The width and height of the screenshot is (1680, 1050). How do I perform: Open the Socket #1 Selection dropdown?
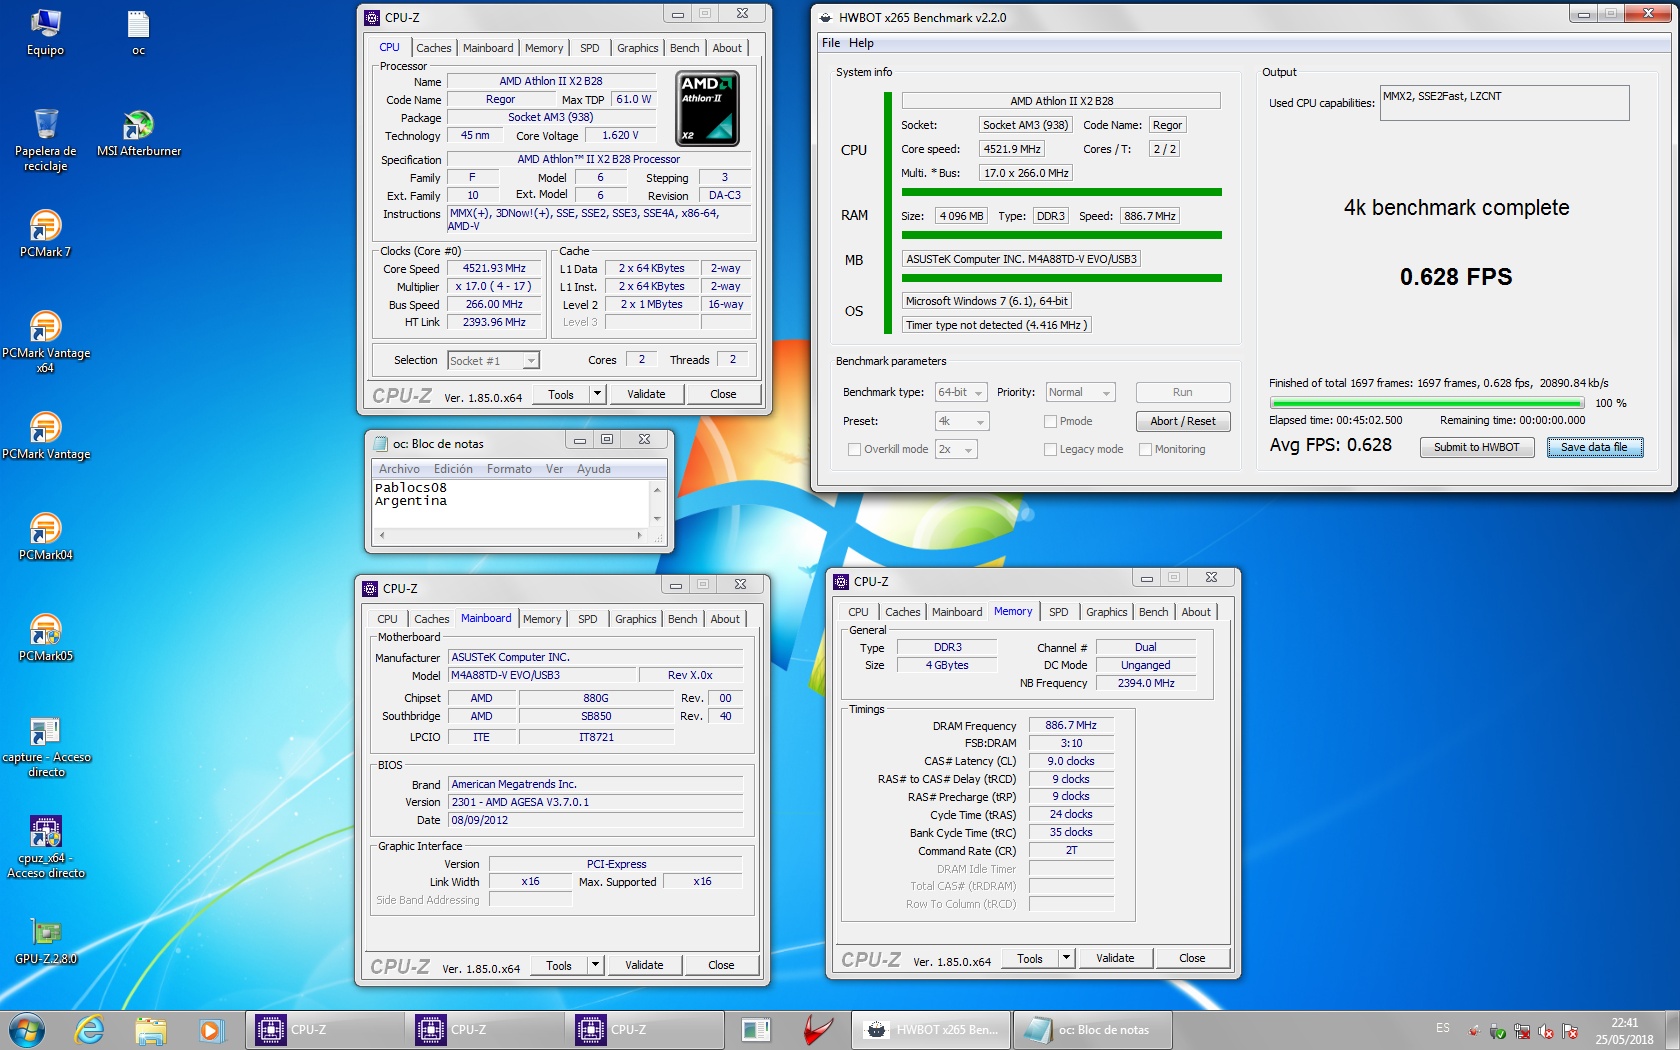click(493, 360)
